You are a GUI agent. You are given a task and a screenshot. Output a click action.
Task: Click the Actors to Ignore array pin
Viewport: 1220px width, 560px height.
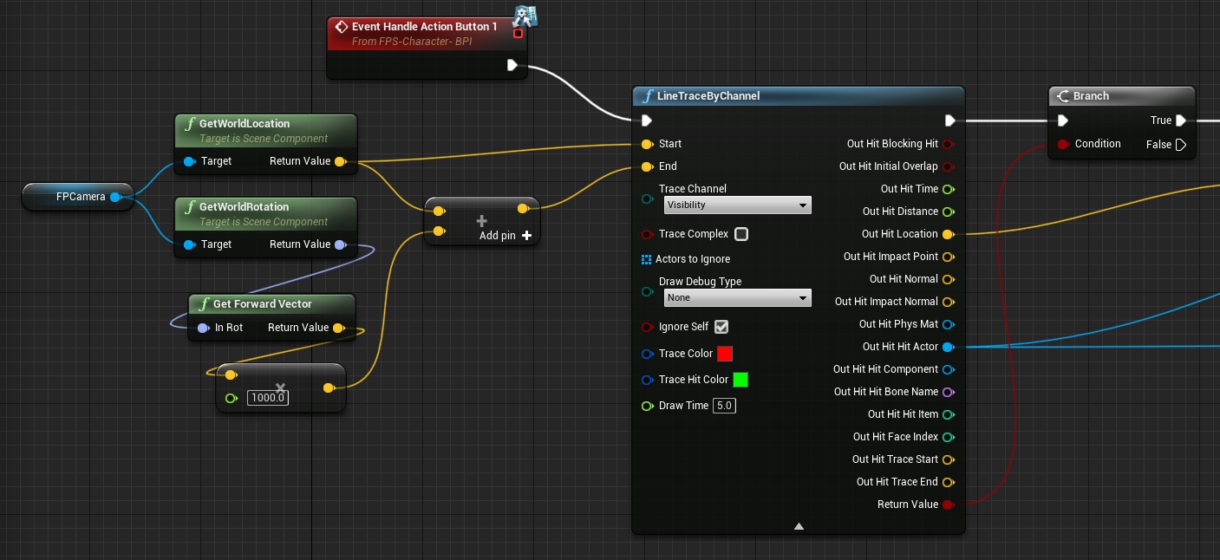646,260
